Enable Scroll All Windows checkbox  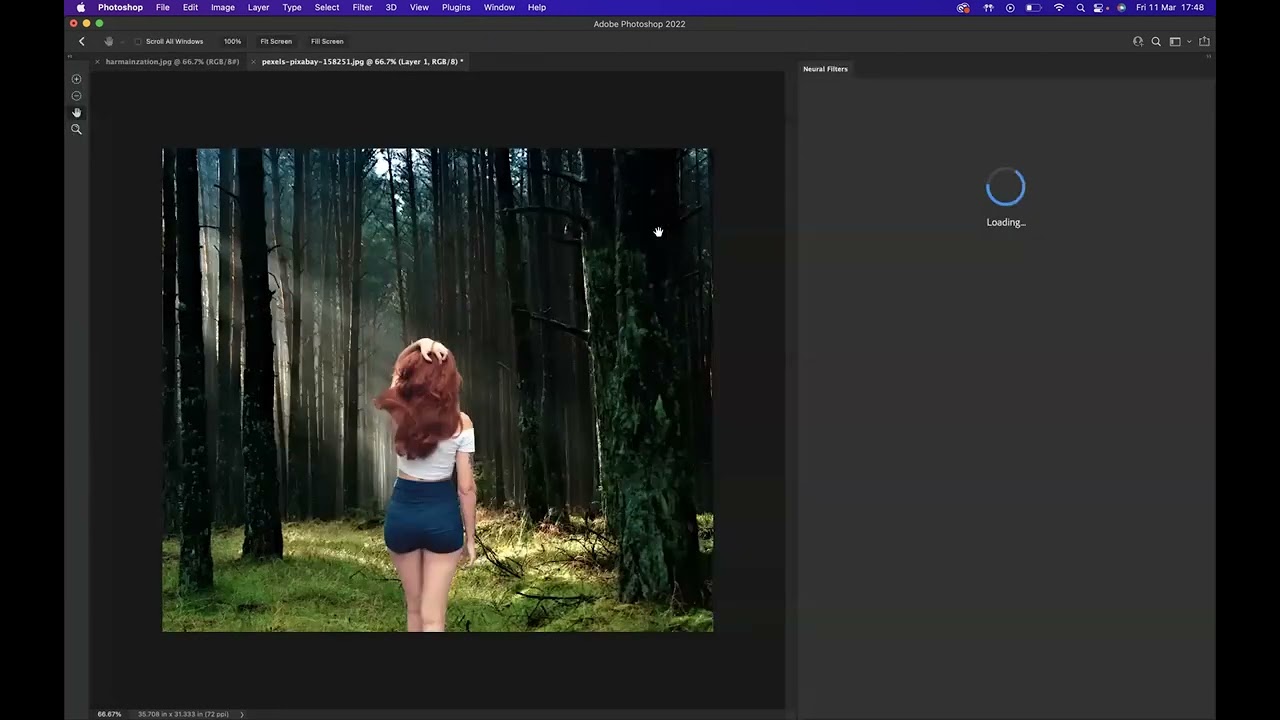click(138, 41)
